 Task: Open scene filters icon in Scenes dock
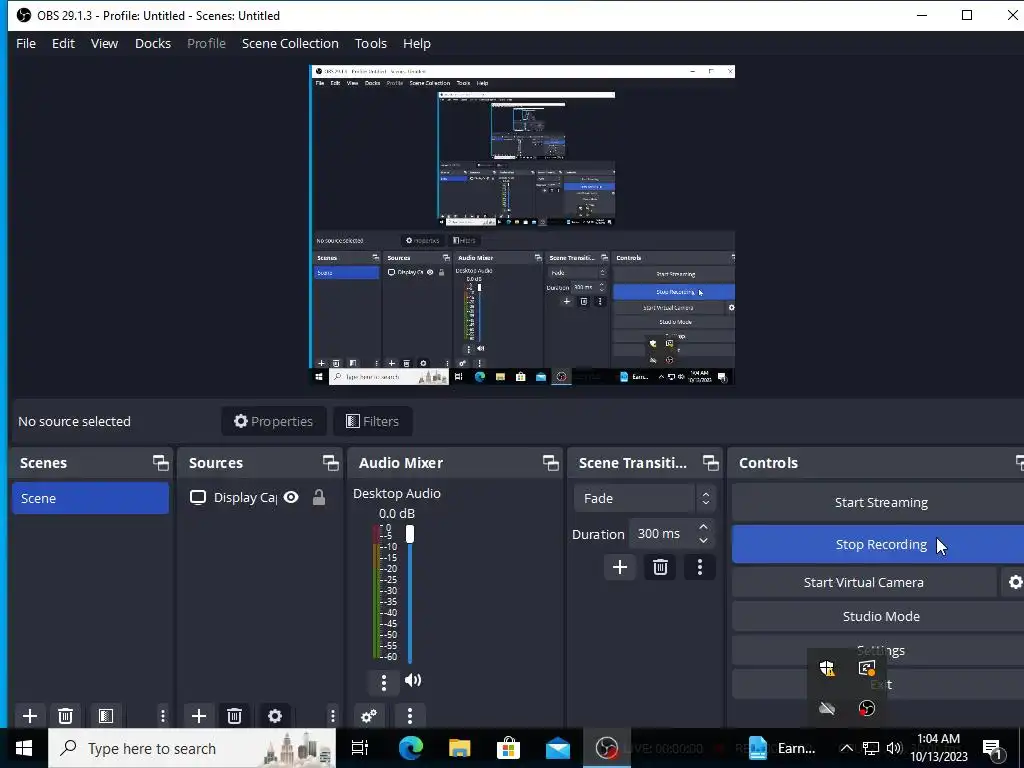pos(106,716)
